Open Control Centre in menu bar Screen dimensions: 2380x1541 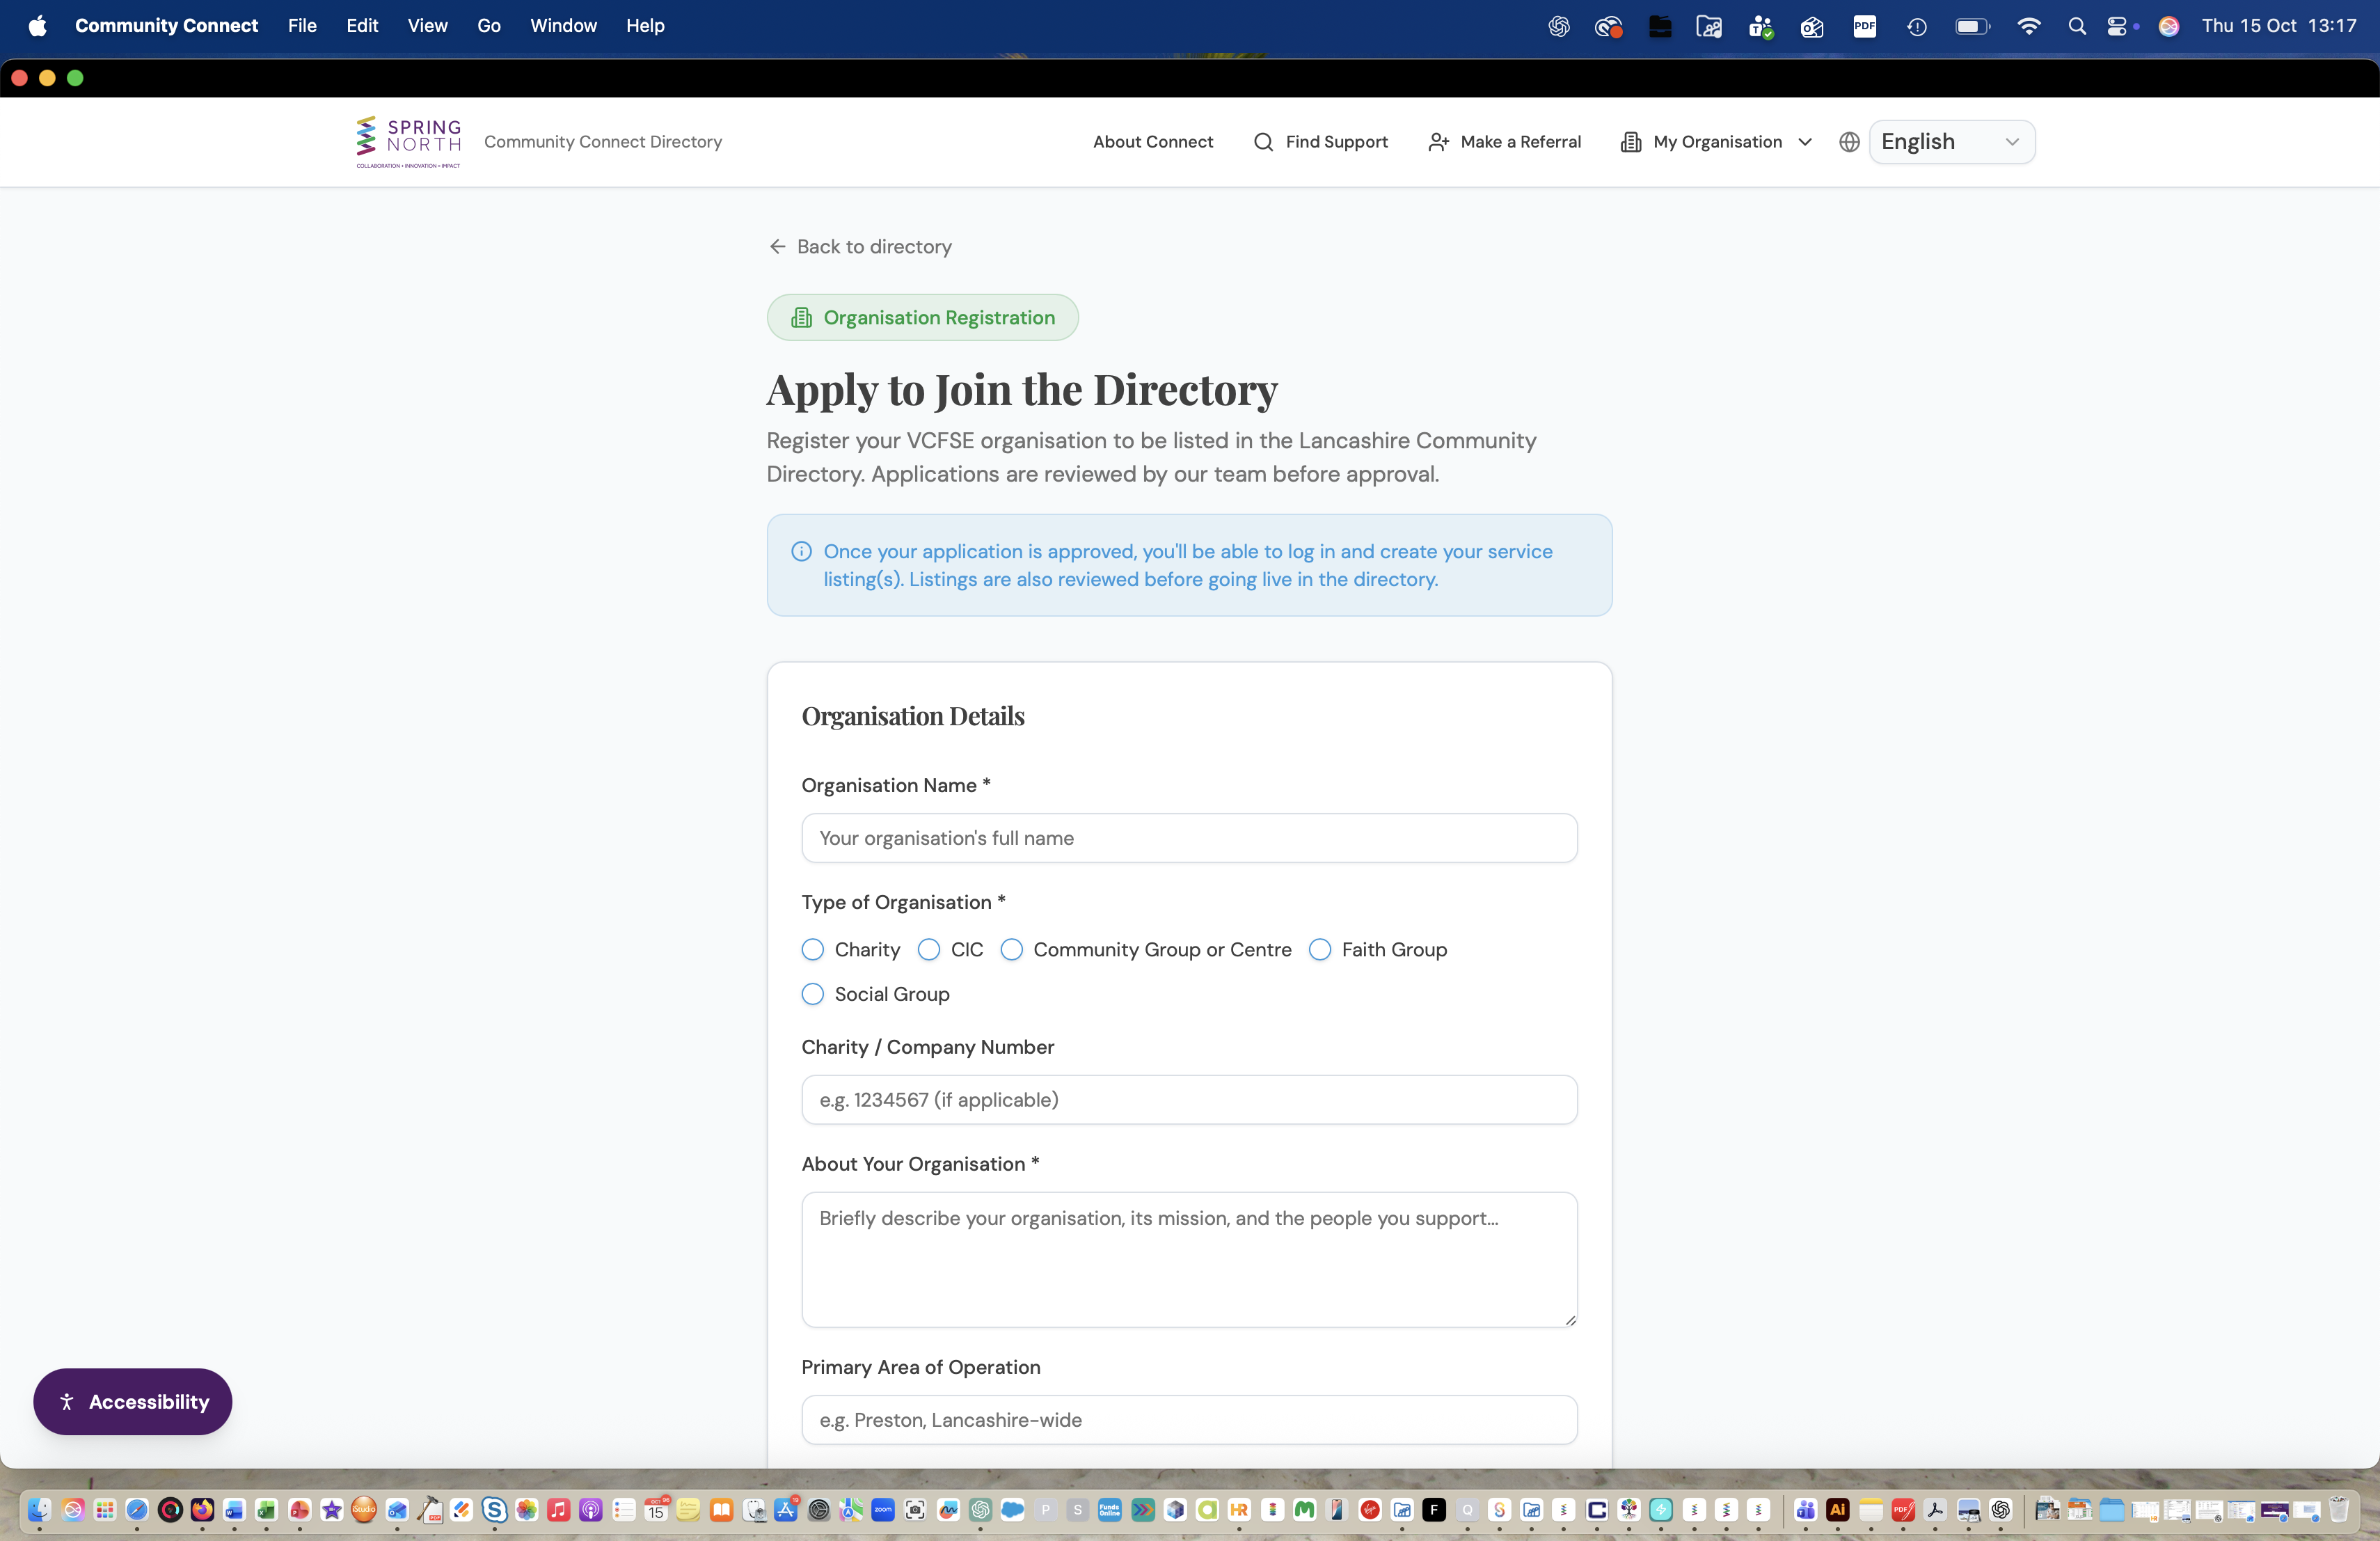(x=2118, y=26)
